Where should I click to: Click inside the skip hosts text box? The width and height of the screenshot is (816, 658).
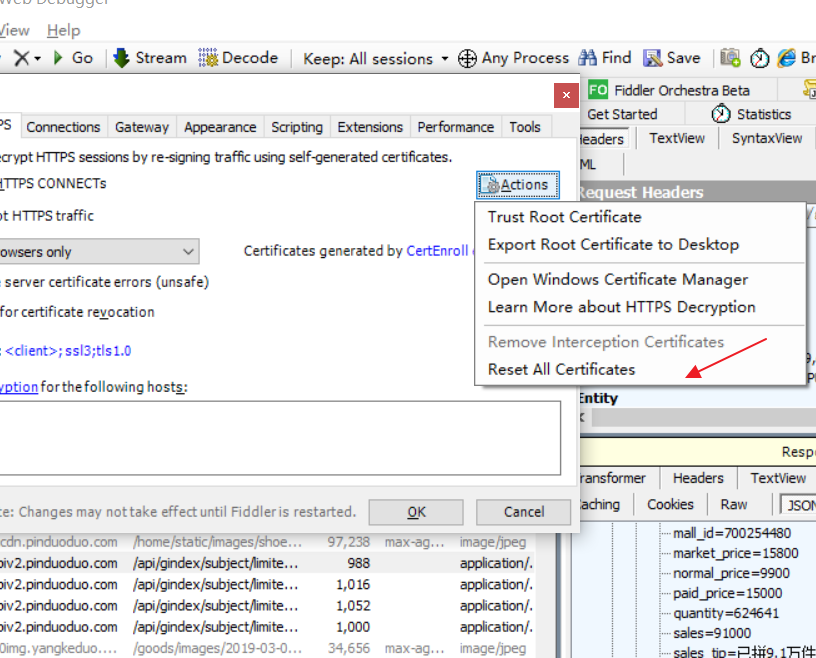coord(280,438)
